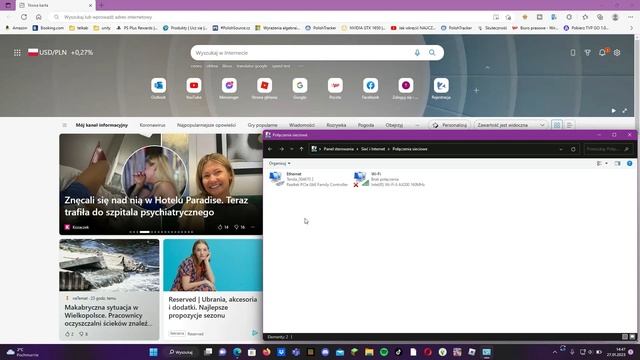Screen dimensions: 640x360
Task: Open Spotify from the taskbar
Action: click(x=384, y=352)
